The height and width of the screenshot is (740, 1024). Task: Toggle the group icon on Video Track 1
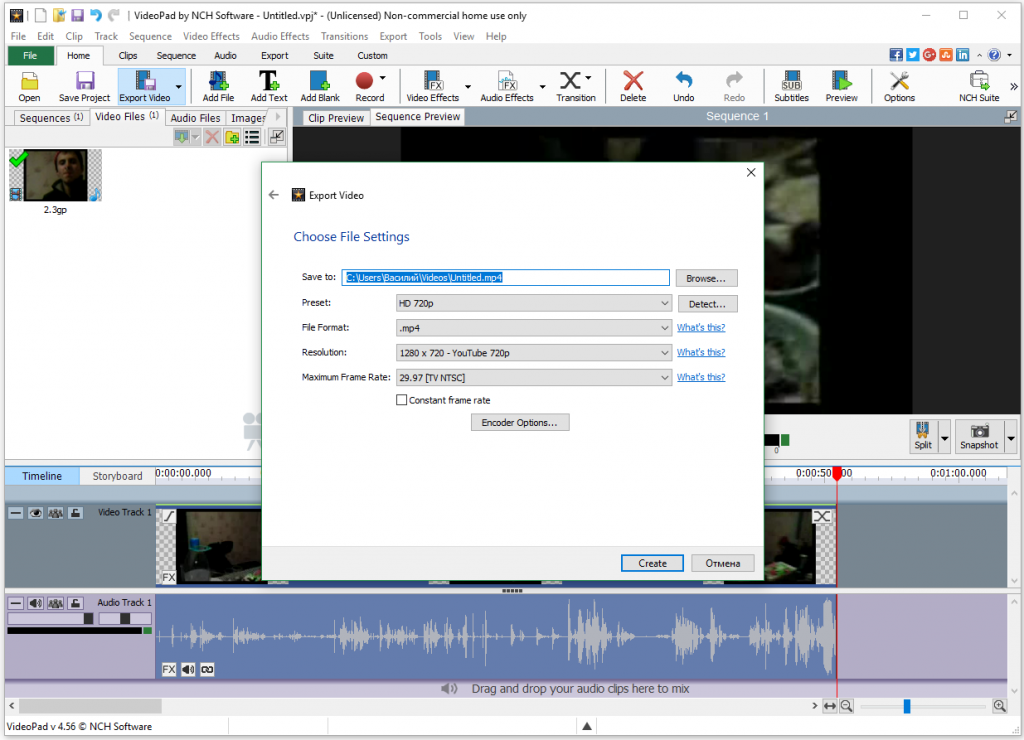point(56,513)
